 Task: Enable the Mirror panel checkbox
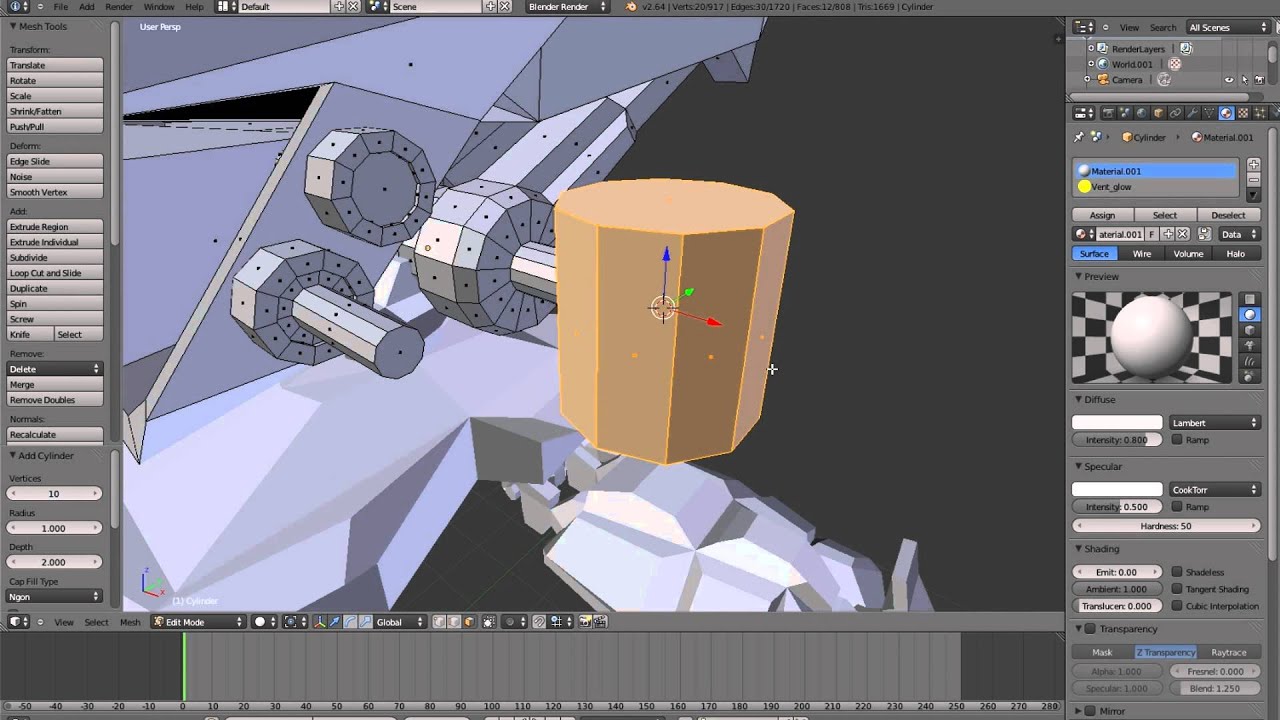click(x=1090, y=711)
